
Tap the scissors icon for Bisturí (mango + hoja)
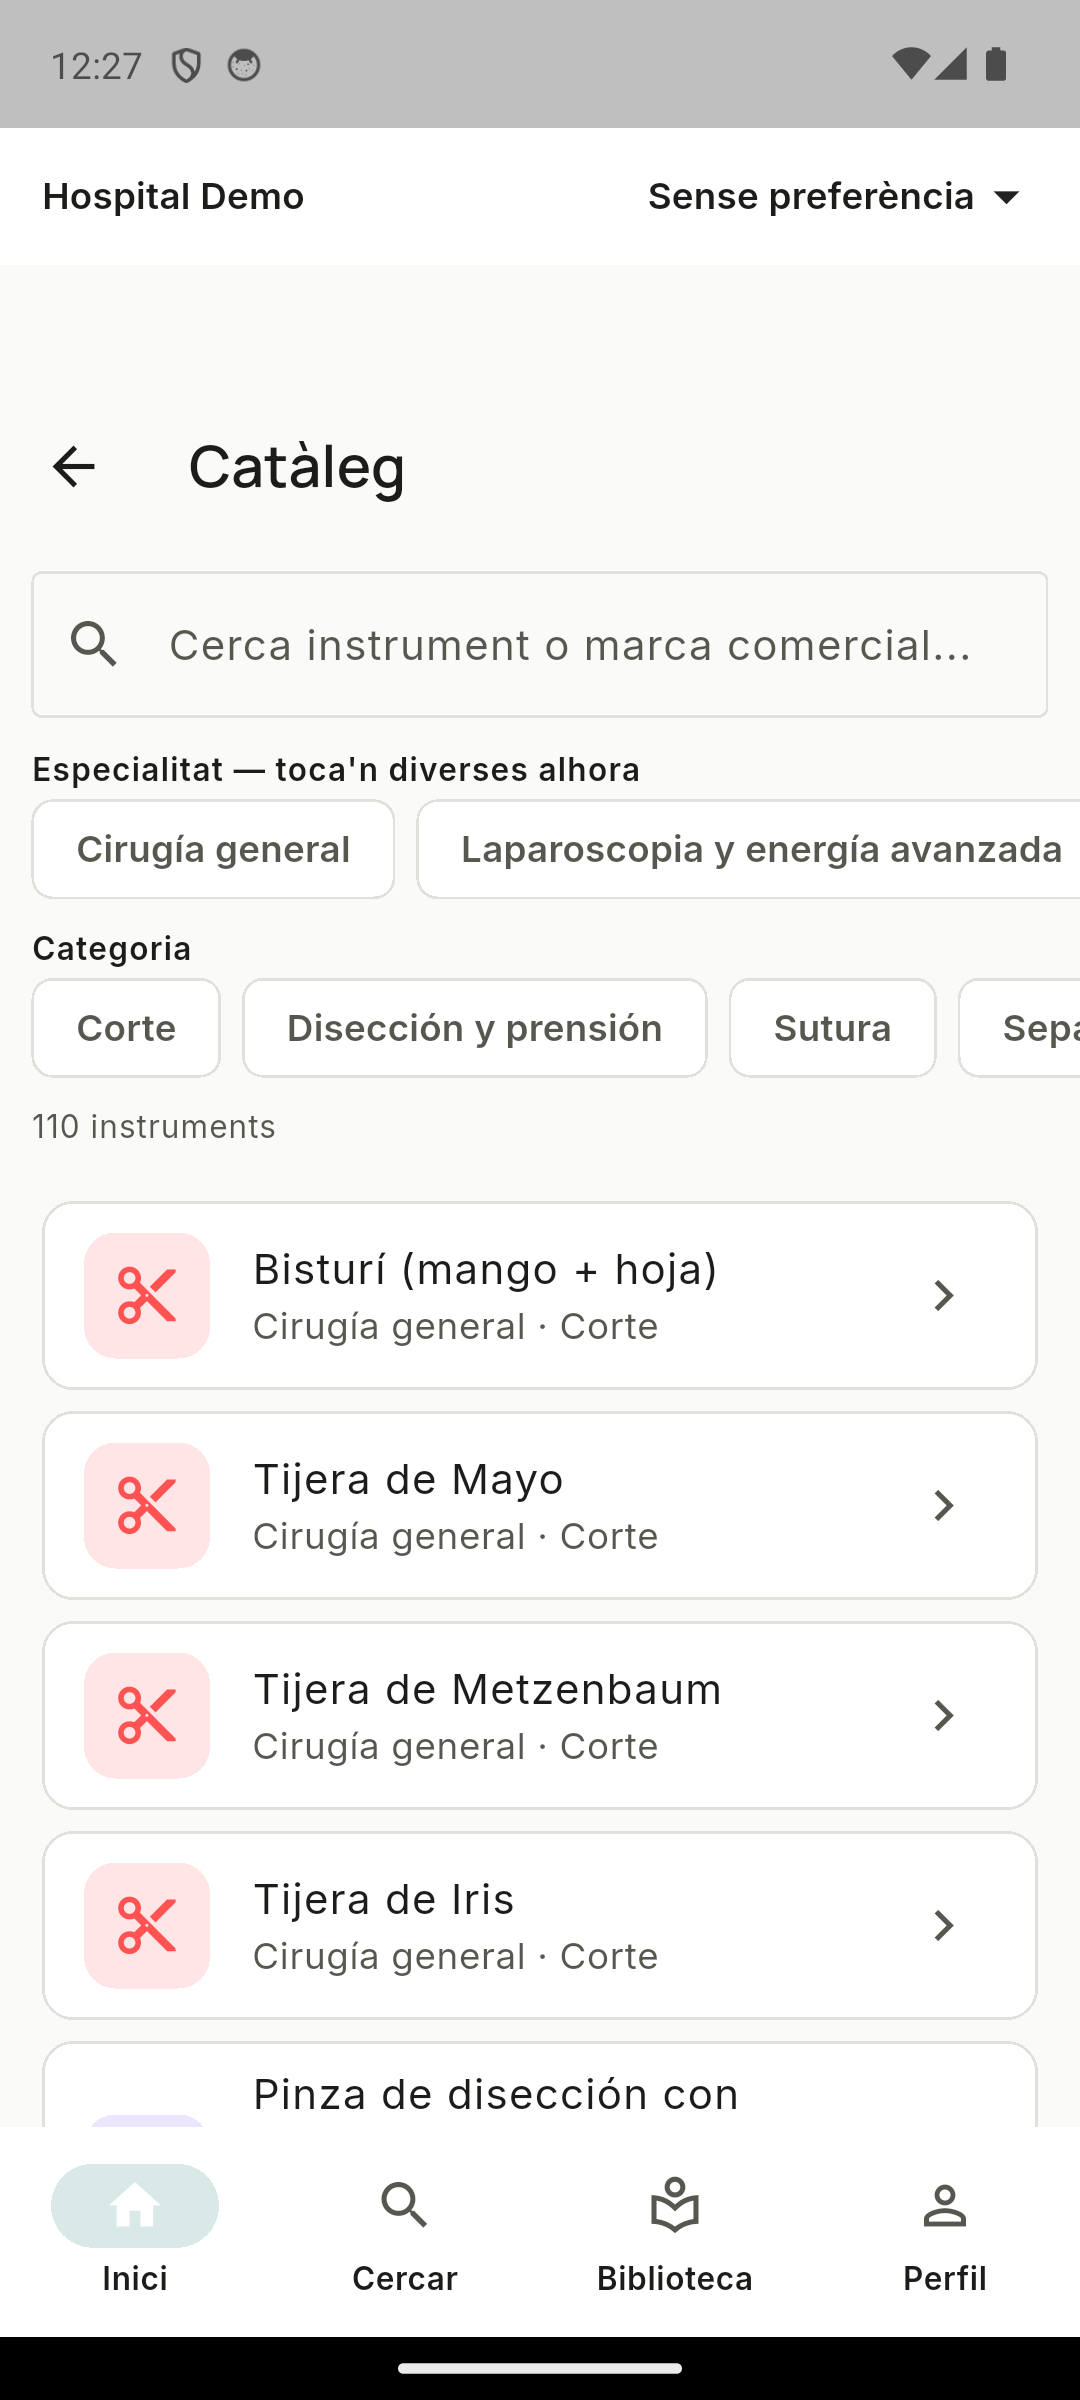pyautogui.click(x=147, y=1296)
